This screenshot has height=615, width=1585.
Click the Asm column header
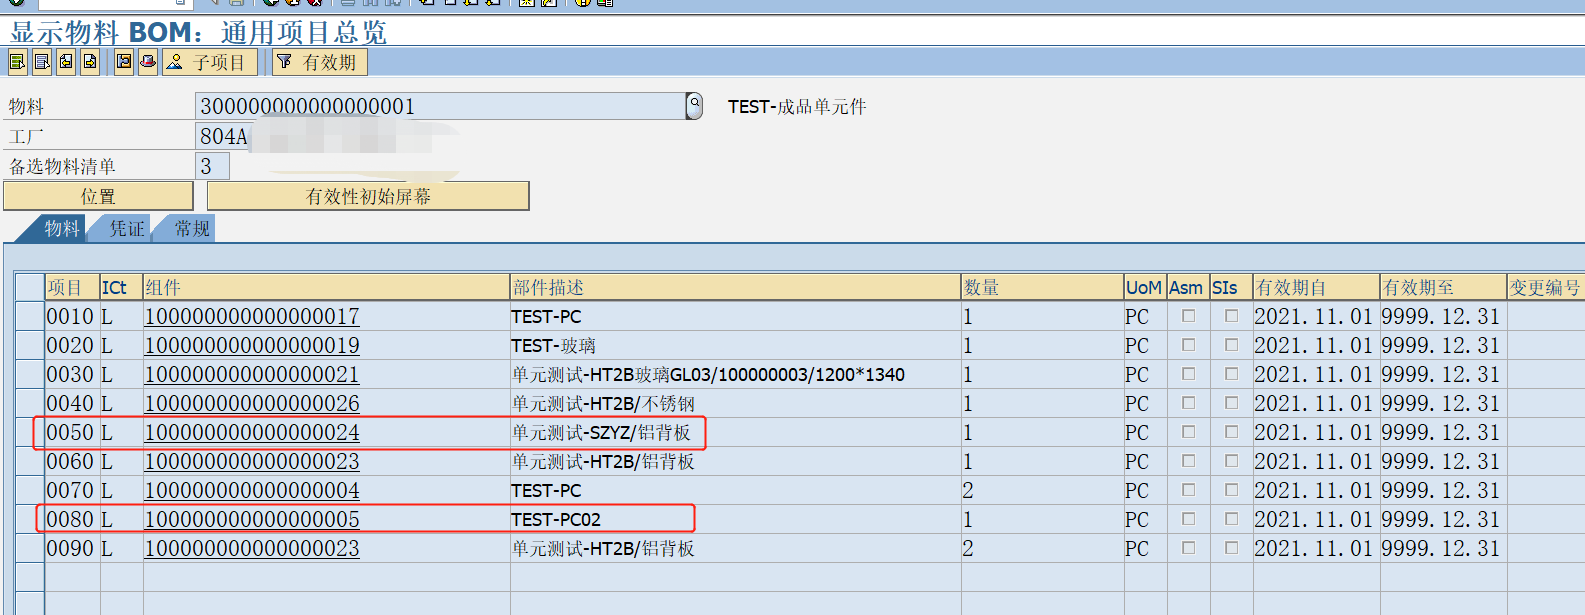[x=1188, y=287]
